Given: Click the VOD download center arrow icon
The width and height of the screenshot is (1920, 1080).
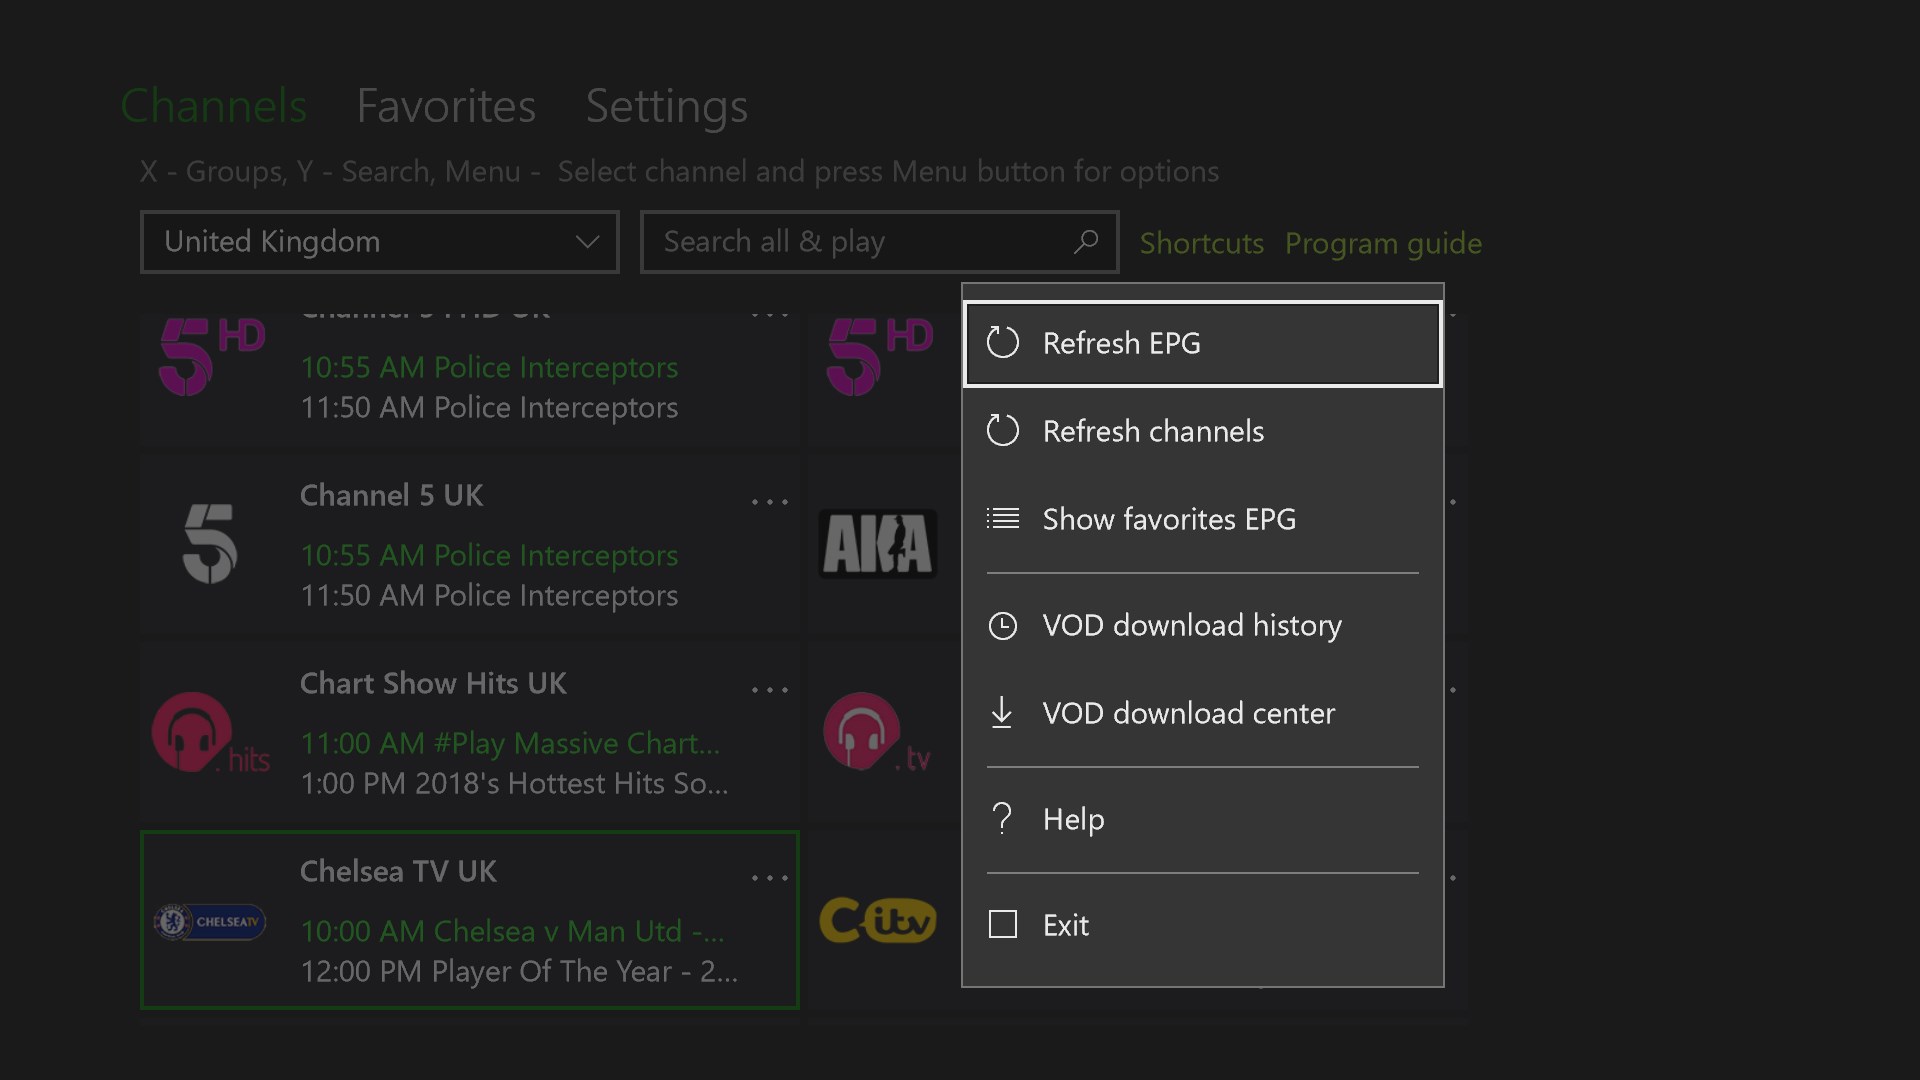Looking at the screenshot, I should pyautogui.click(x=1001, y=713).
